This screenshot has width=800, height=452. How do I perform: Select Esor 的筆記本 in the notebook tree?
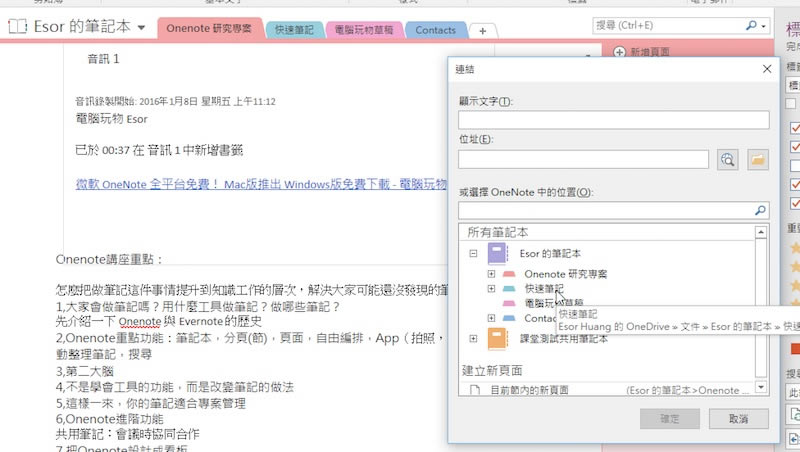click(550, 254)
